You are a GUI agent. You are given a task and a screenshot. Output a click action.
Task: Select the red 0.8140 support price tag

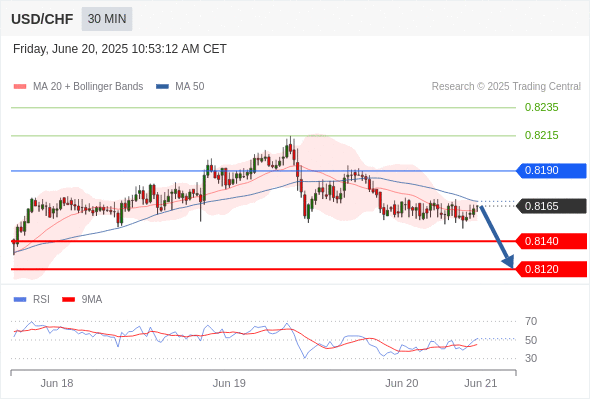(x=551, y=241)
